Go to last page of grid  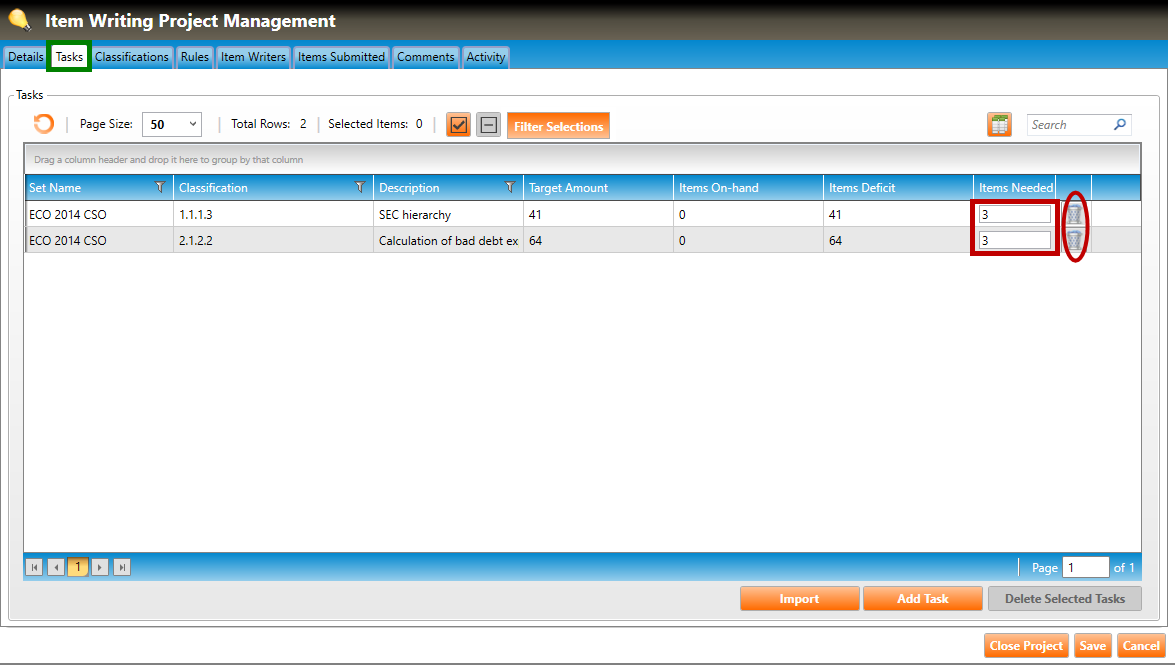click(123, 567)
